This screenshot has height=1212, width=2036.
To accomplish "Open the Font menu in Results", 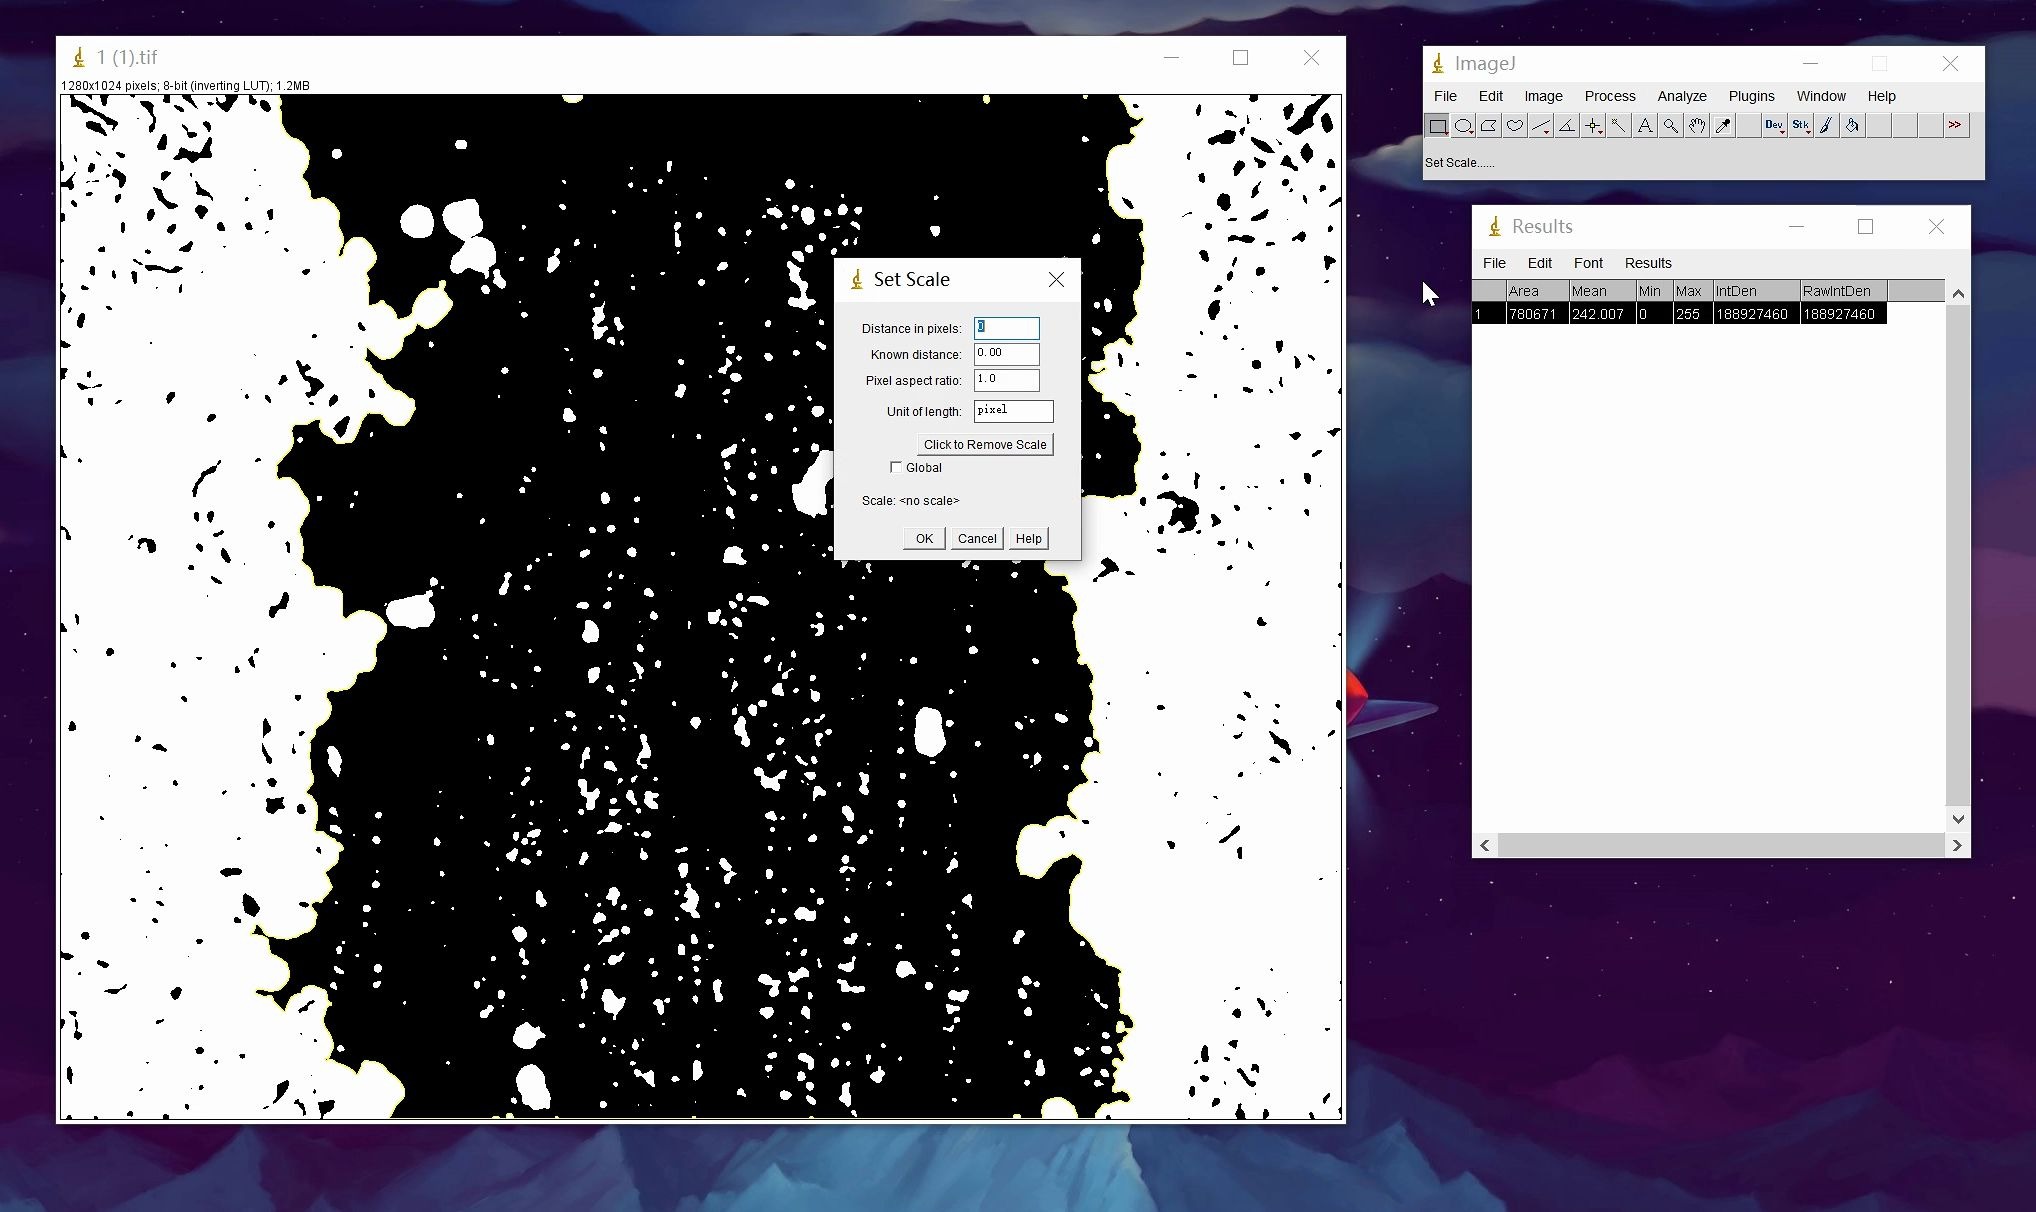I will coord(1587,263).
